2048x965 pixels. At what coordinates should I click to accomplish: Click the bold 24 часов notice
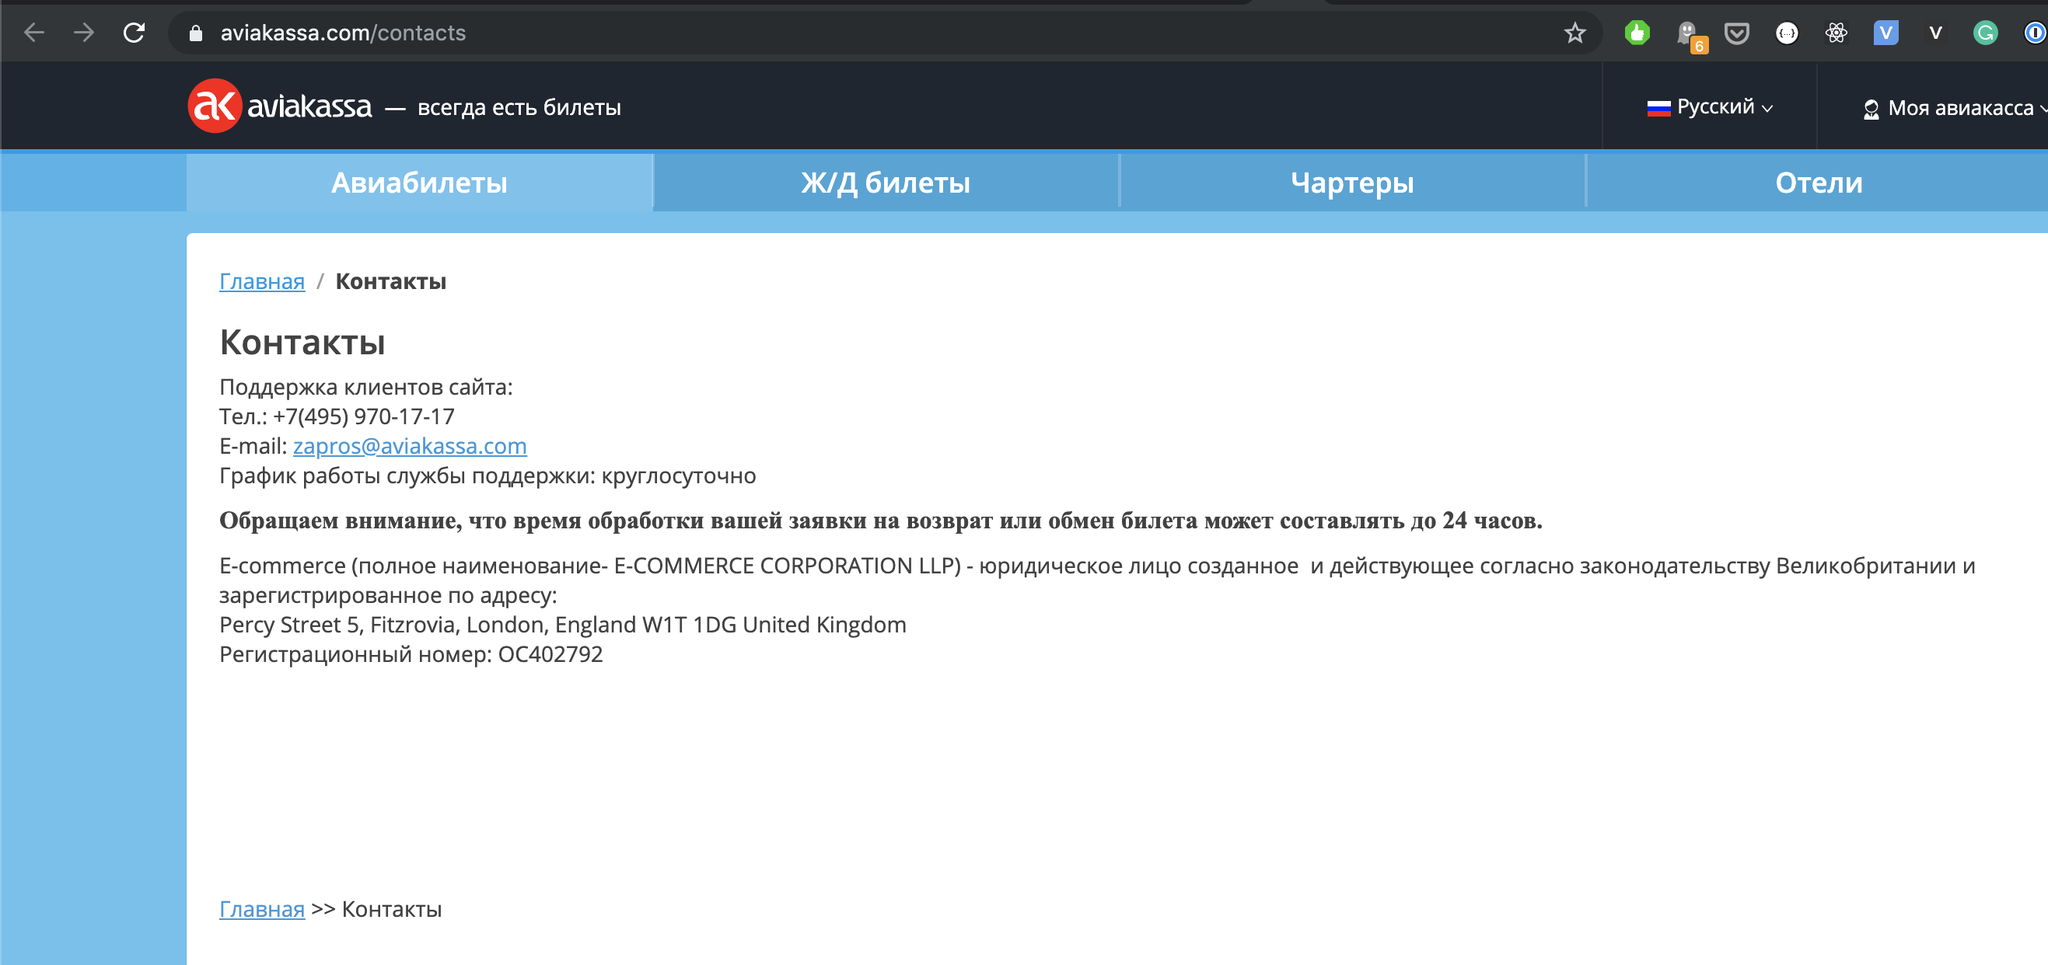point(881,520)
